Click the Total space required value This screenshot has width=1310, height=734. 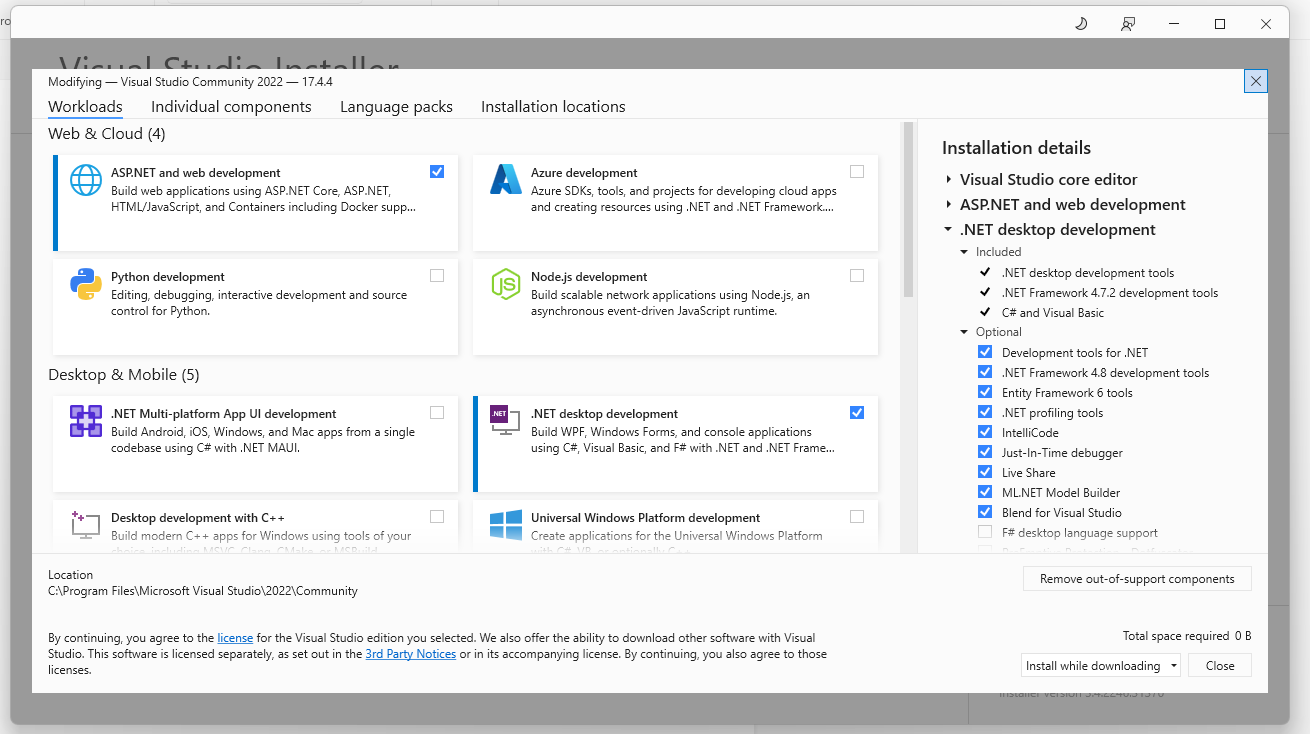click(1243, 636)
